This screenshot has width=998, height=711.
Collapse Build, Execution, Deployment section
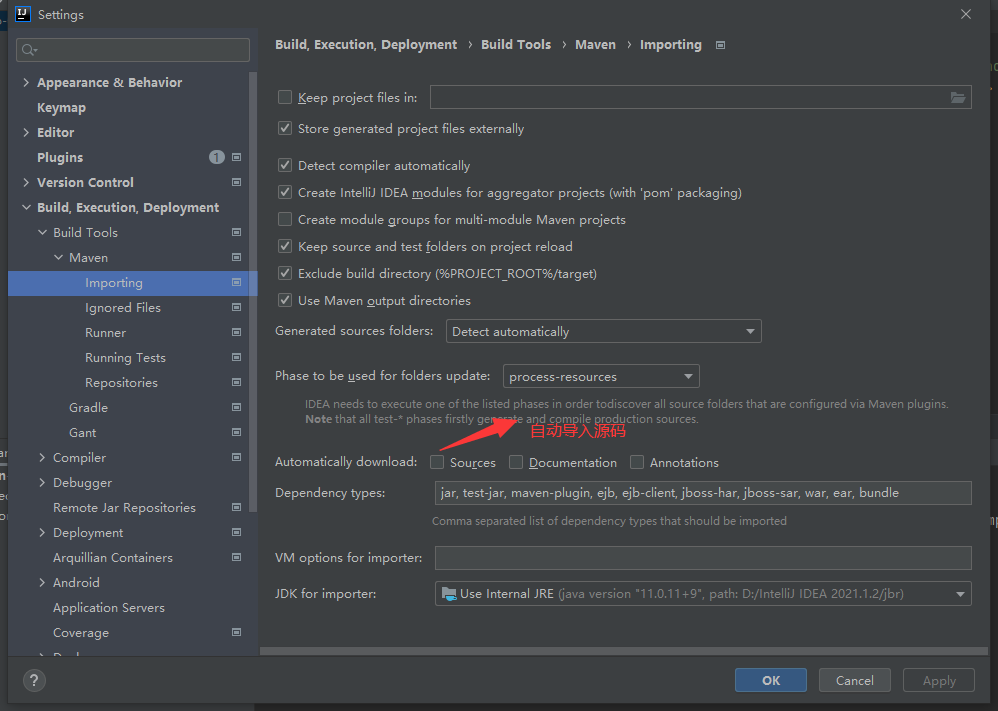[x=26, y=208]
